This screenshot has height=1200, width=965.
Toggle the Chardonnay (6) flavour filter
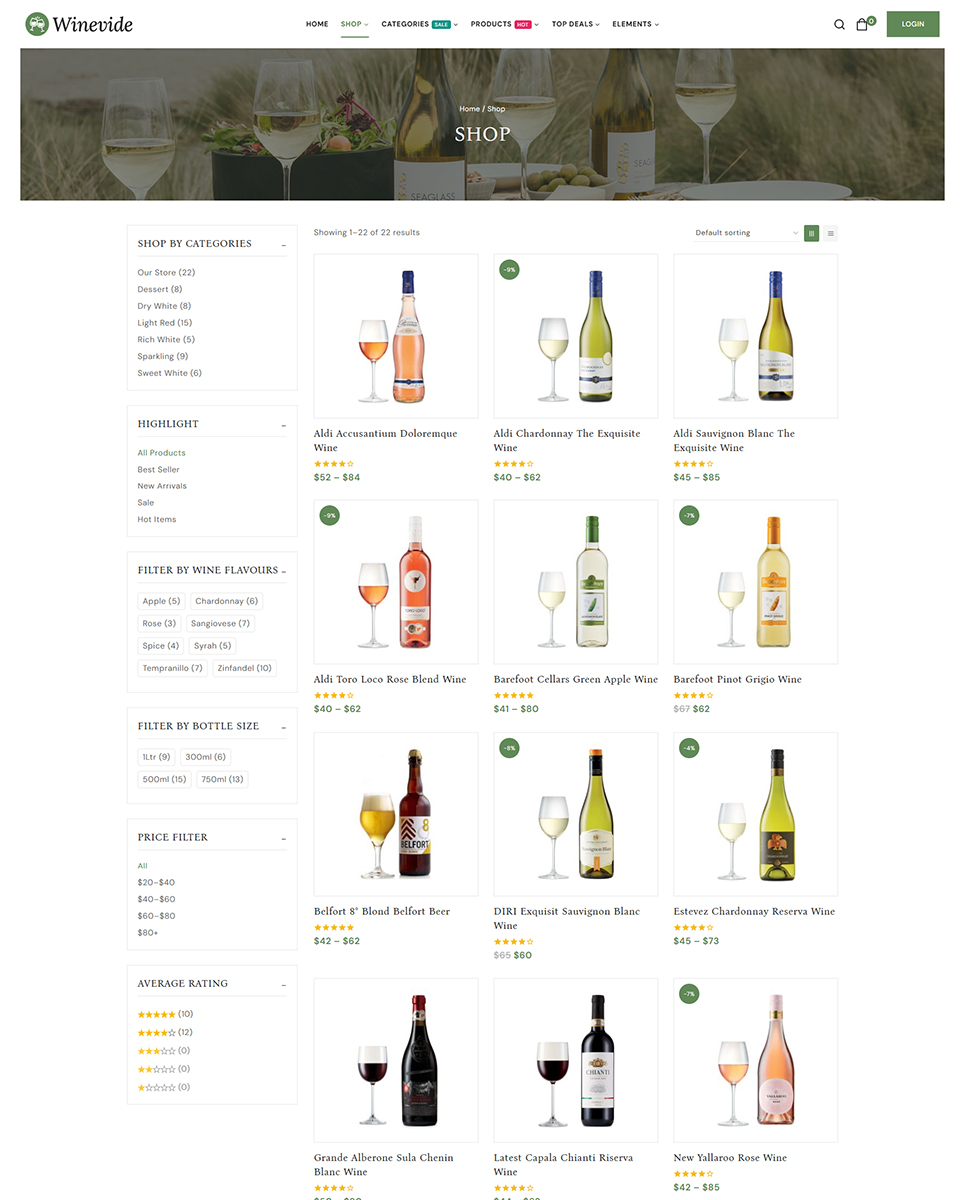226,601
